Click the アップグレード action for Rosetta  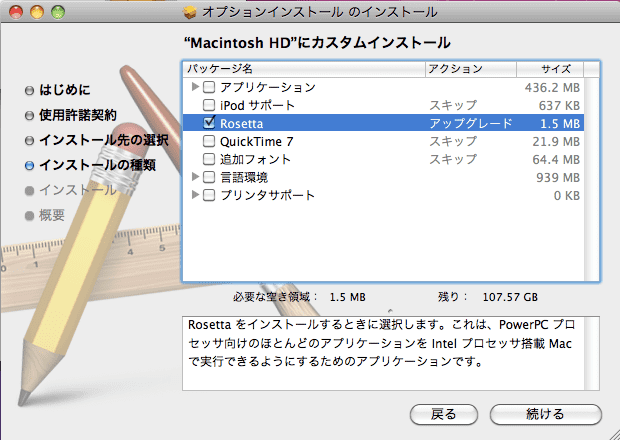tap(471, 123)
